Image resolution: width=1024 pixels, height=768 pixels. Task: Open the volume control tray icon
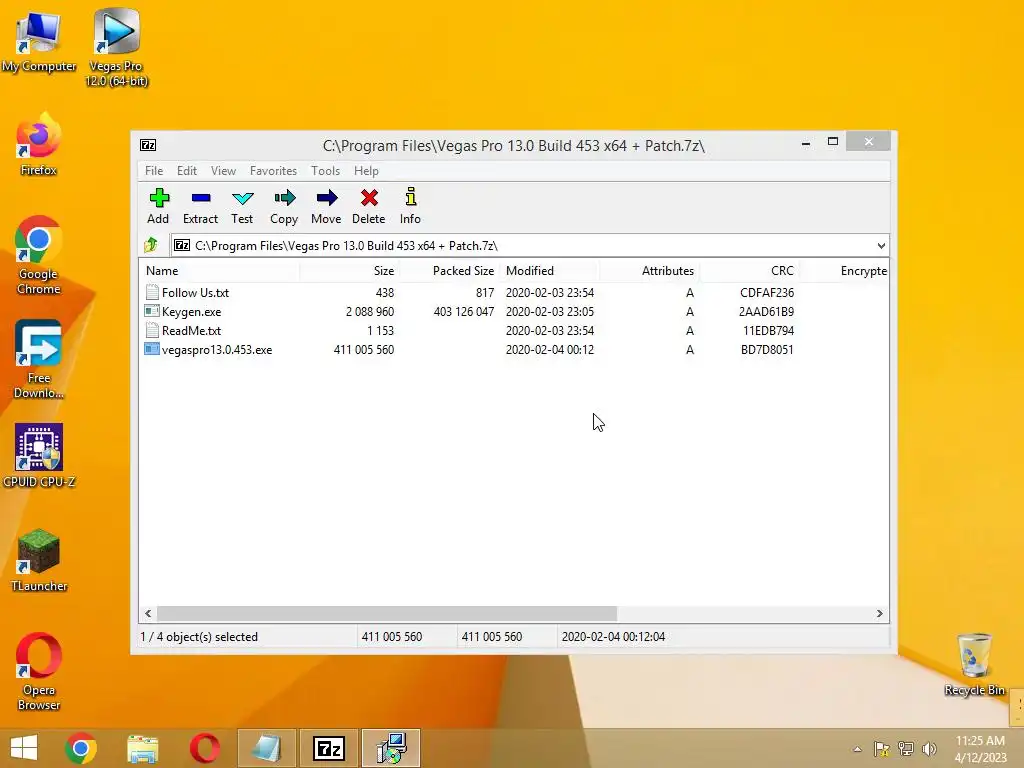click(929, 749)
